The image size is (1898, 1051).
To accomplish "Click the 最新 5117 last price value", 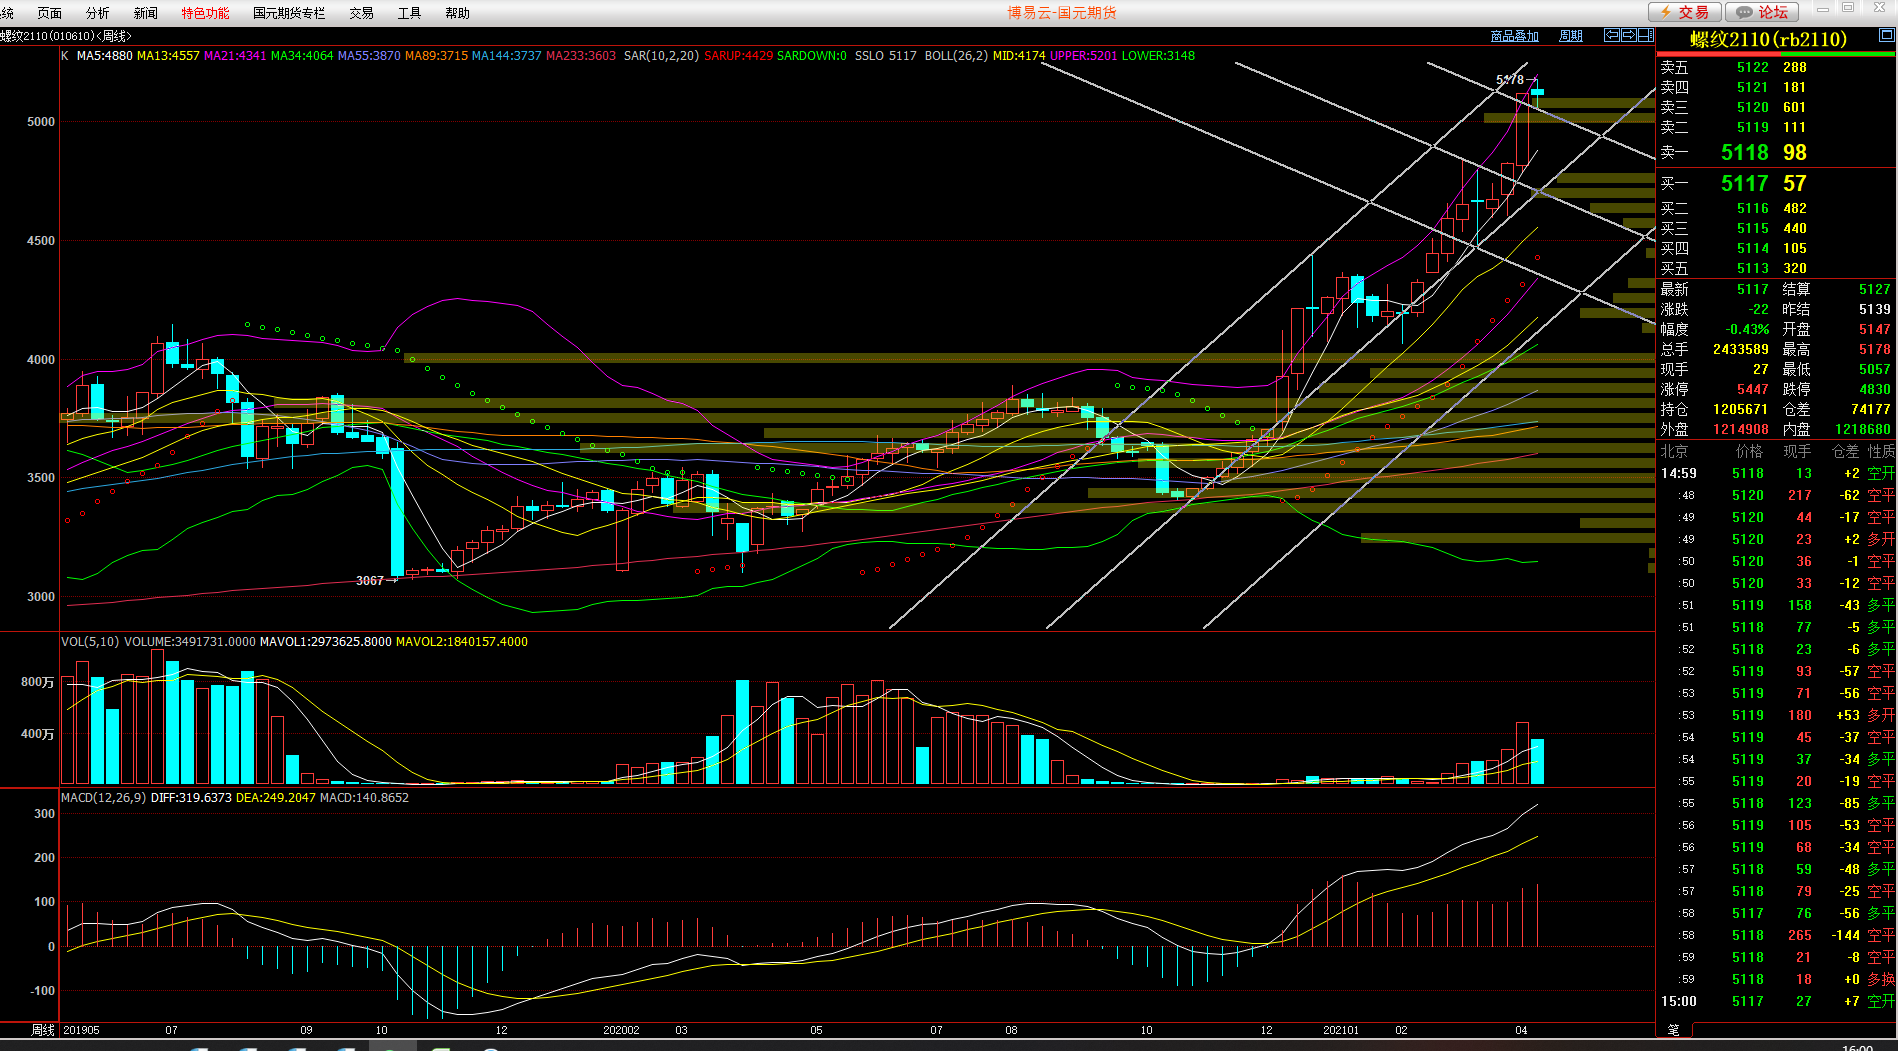I will (x=1752, y=290).
